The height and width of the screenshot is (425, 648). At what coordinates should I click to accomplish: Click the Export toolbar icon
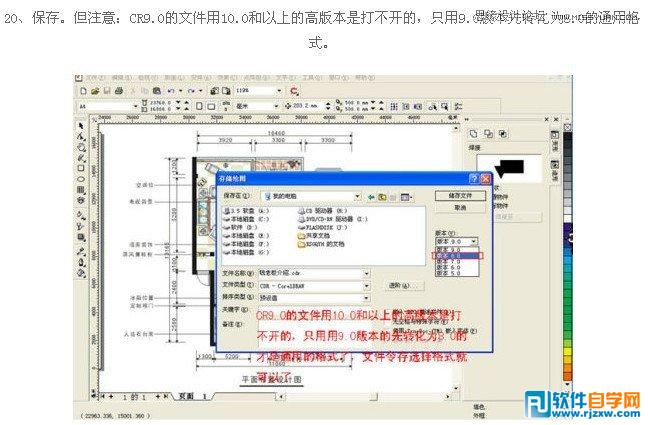point(226,91)
